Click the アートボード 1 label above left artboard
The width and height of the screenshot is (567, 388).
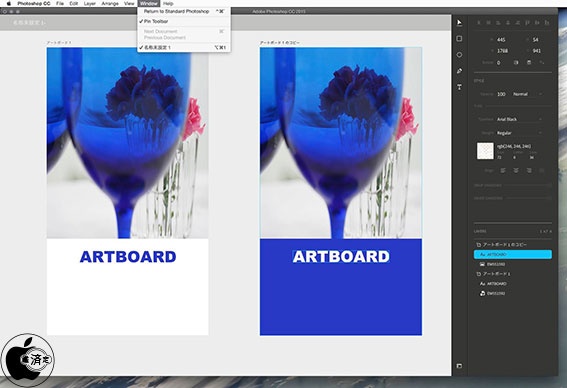(x=59, y=43)
